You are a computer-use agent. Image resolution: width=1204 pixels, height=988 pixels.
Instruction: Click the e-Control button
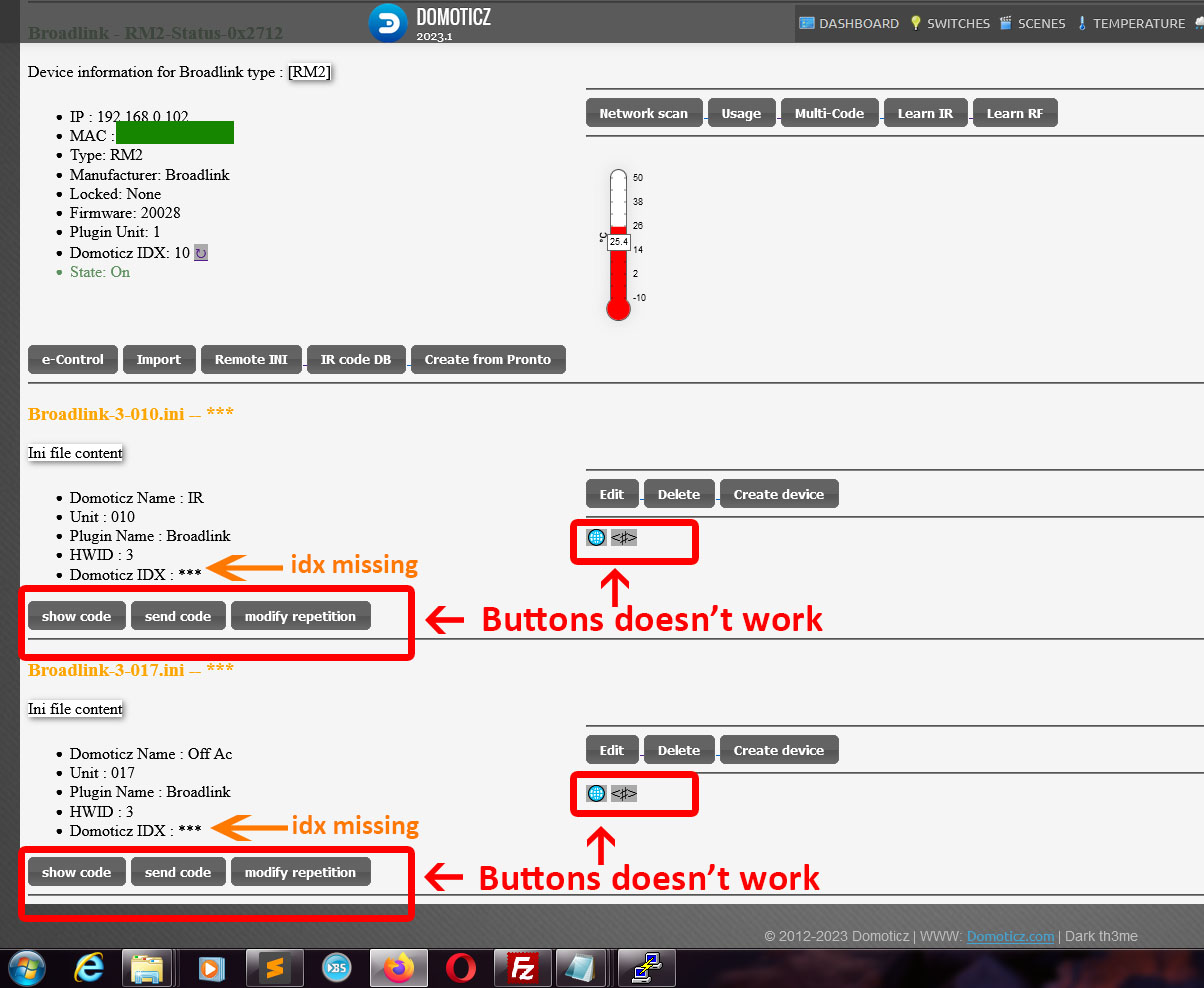73,359
